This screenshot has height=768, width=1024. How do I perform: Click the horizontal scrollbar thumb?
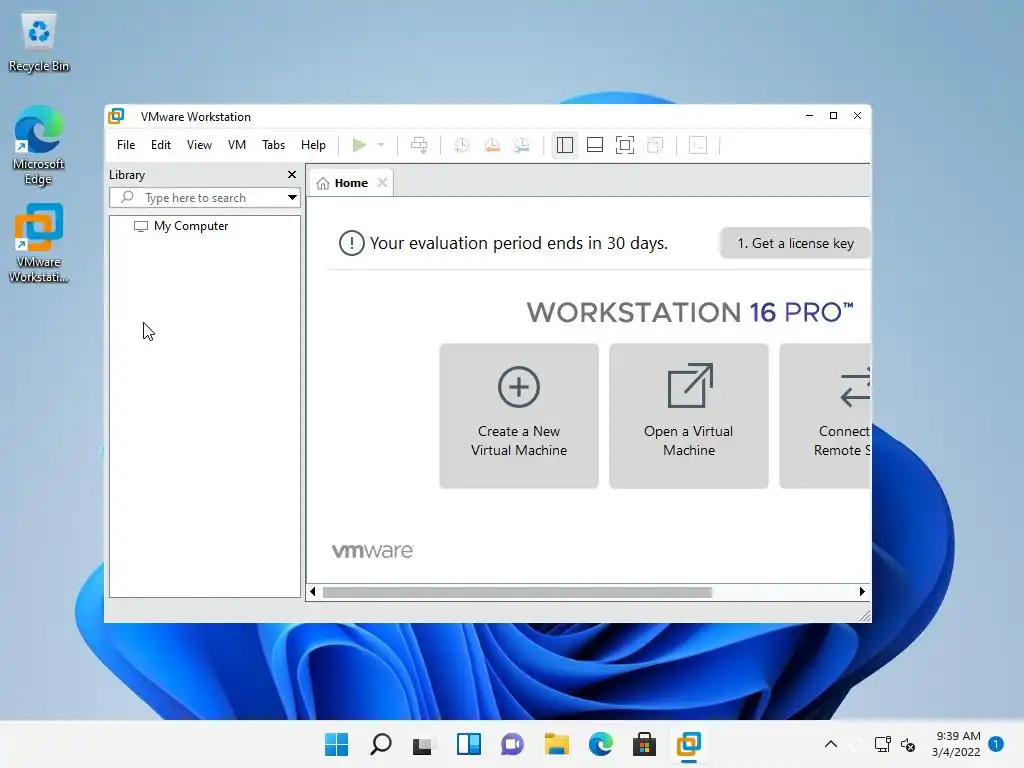517,592
